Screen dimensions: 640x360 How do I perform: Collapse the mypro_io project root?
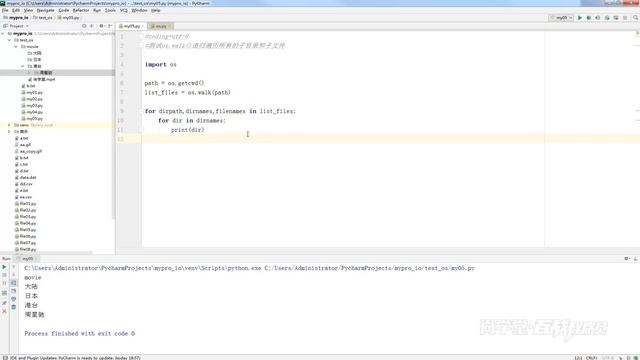(x=3, y=33)
